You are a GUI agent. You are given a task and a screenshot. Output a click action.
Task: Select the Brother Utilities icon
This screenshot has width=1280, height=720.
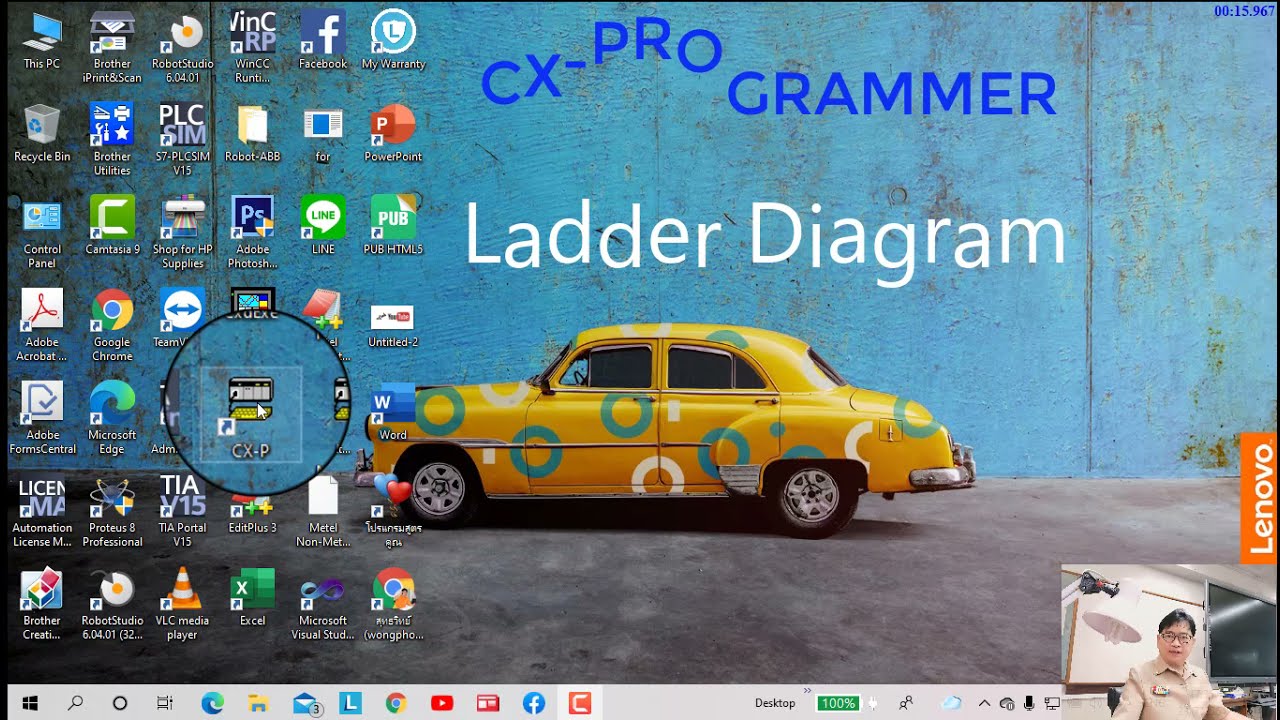point(112,140)
